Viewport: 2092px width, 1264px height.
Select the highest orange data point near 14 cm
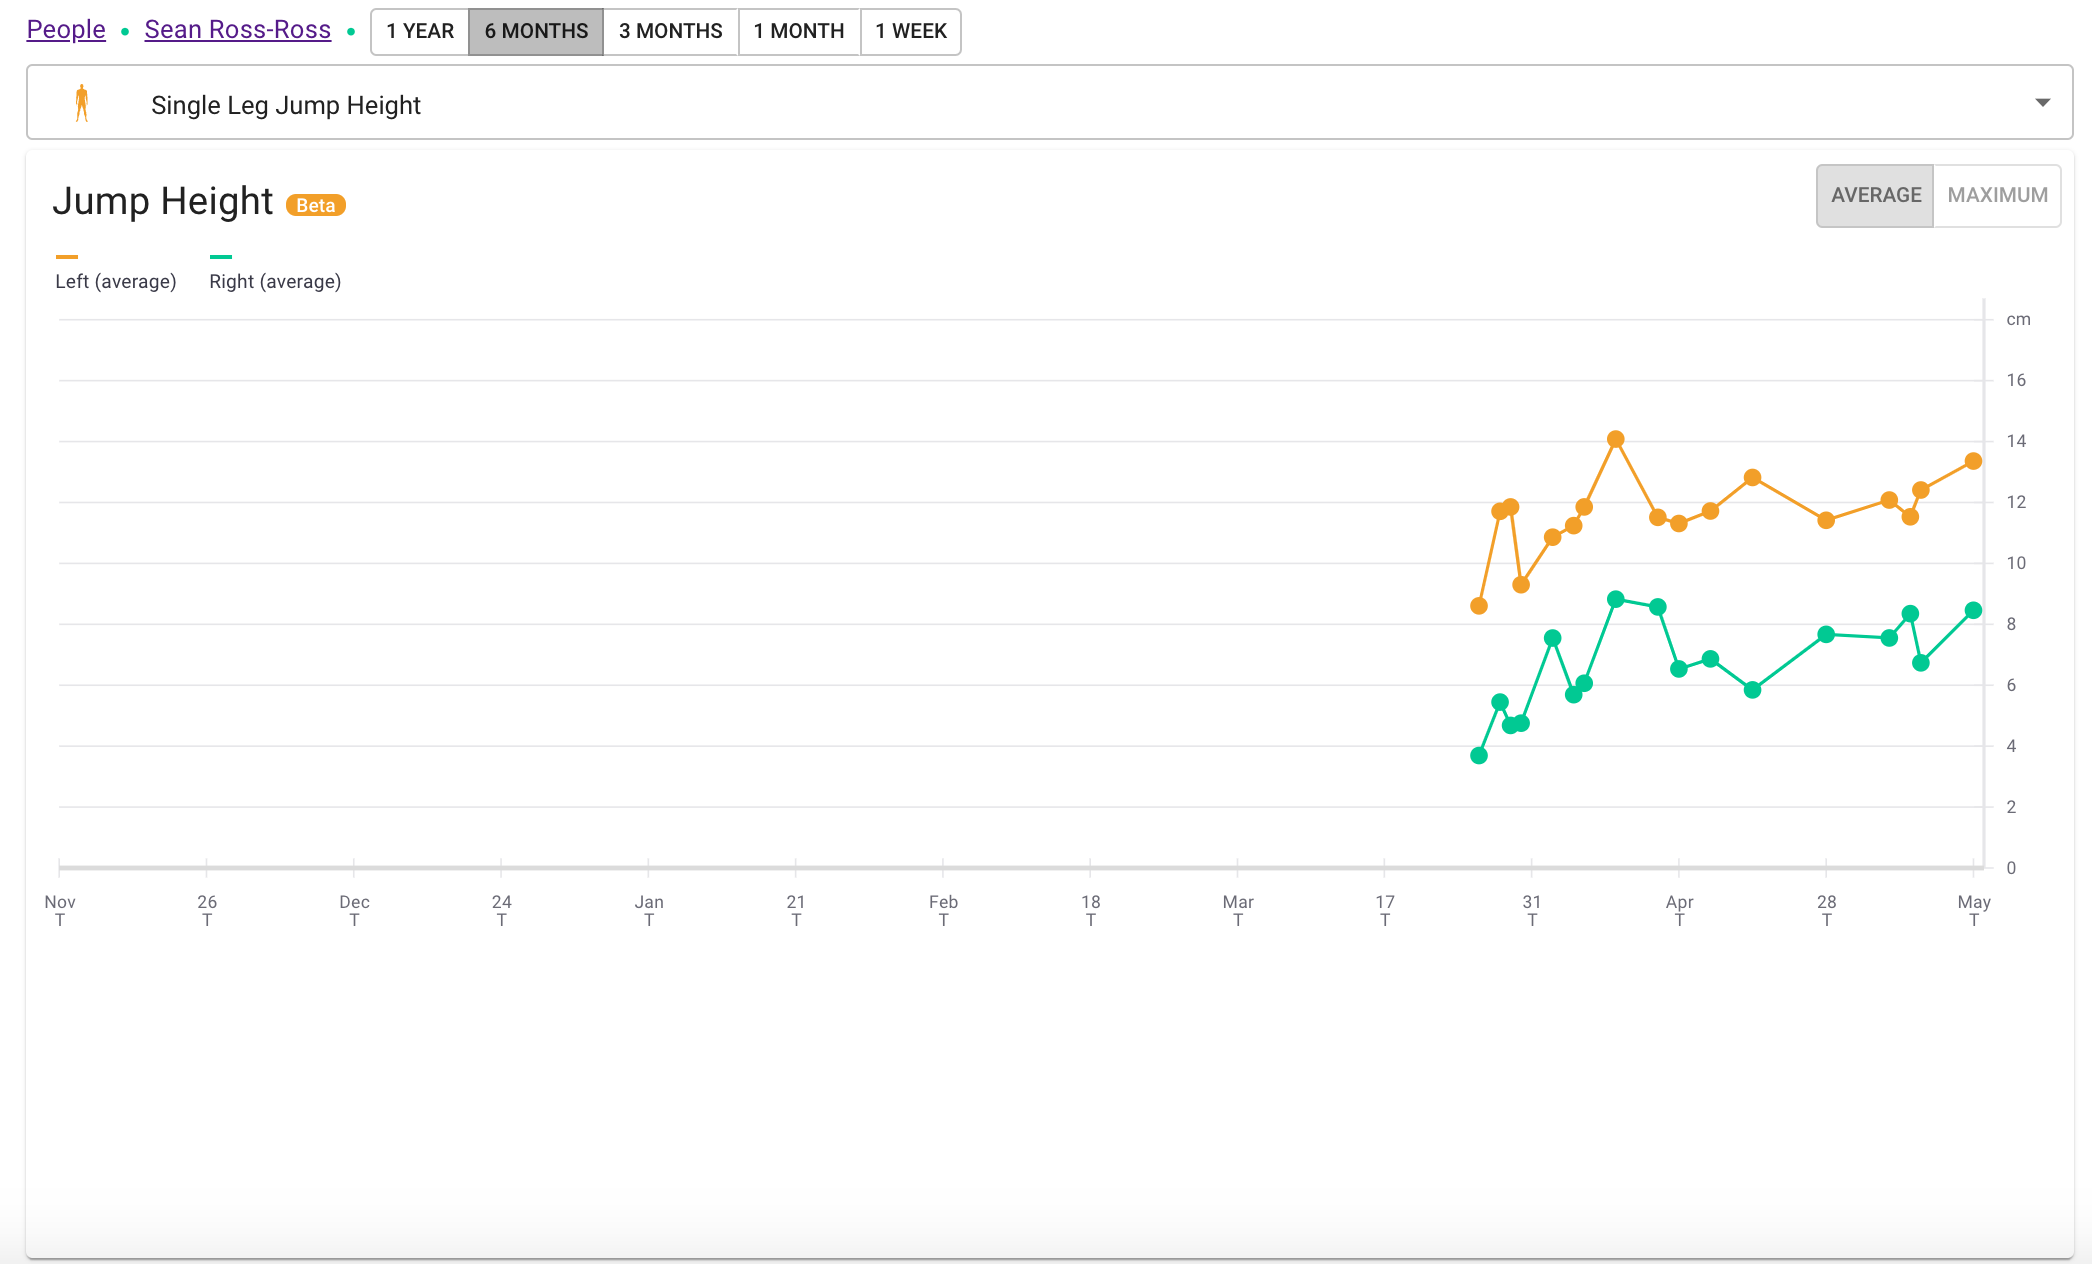coord(1615,439)
